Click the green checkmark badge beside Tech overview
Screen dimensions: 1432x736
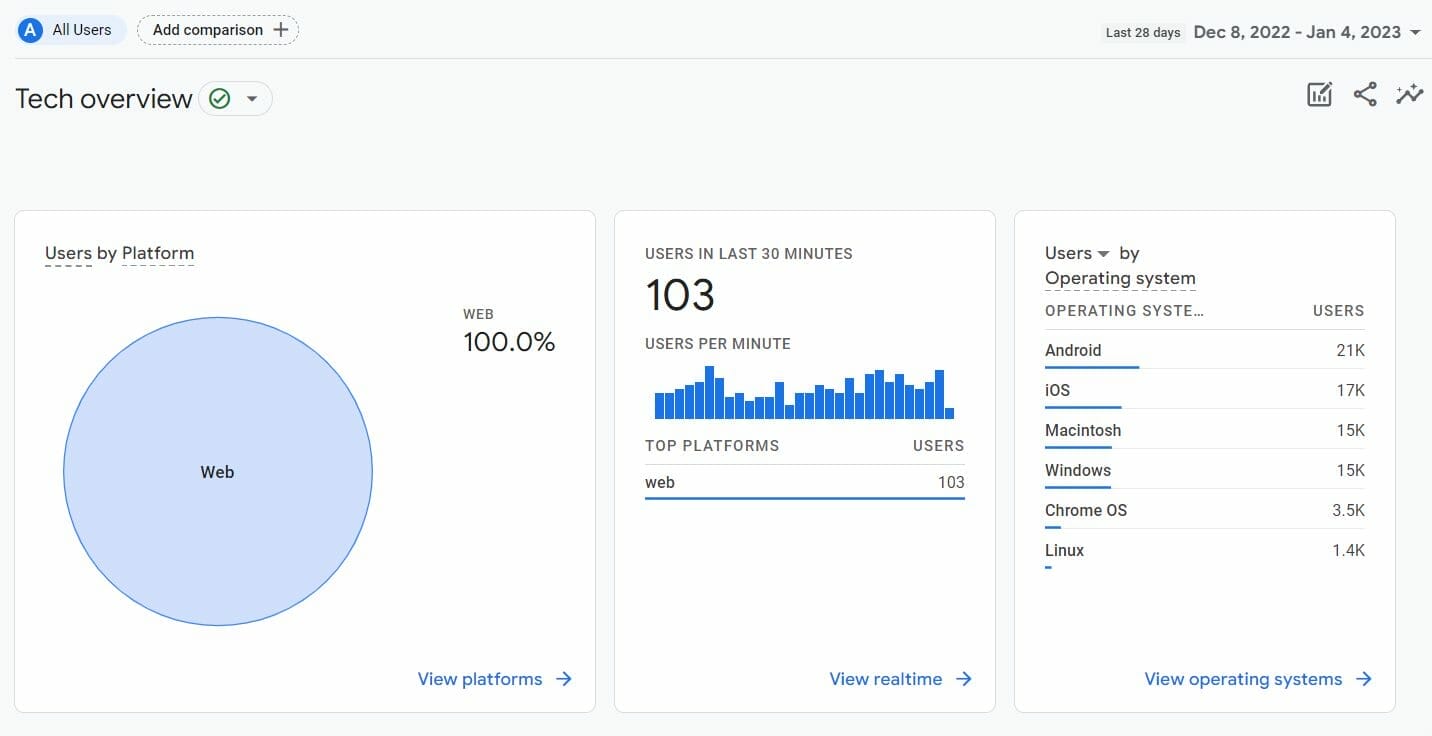pos(219,98)
